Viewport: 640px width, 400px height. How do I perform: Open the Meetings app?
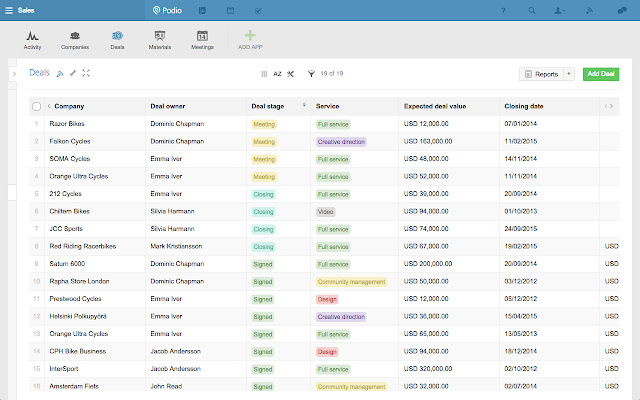click(x=202, y=40)
